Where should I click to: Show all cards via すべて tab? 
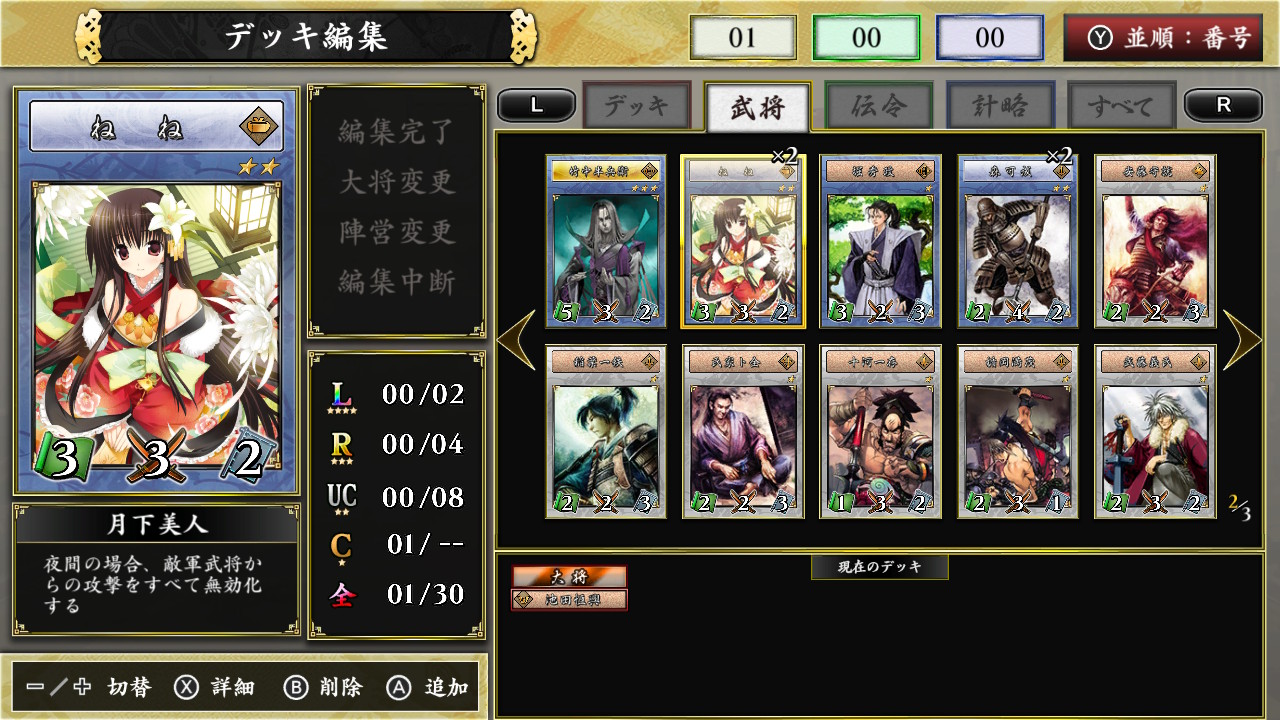click(1121, 106)
